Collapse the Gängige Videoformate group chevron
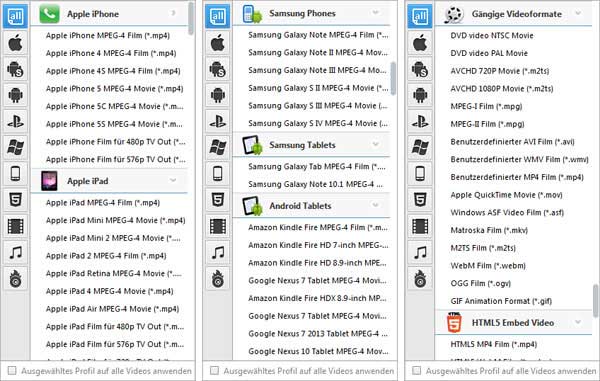 (x=578, y=13)
